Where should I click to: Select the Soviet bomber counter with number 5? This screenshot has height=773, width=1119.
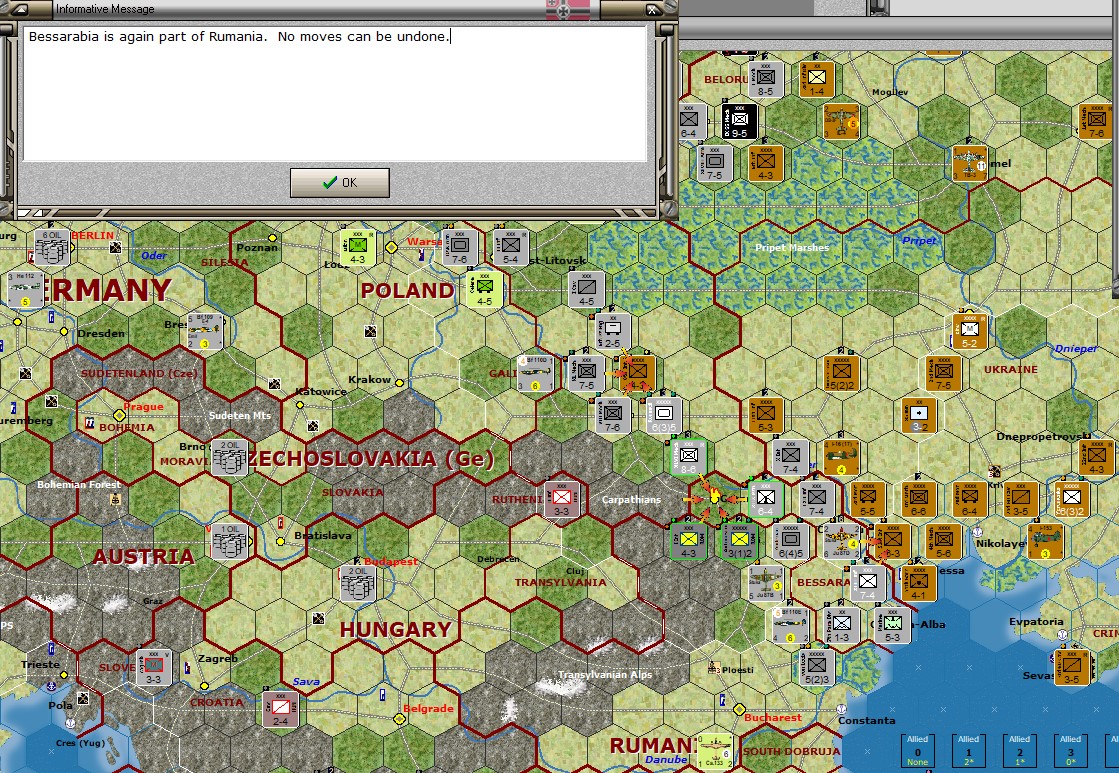(841, 121)
